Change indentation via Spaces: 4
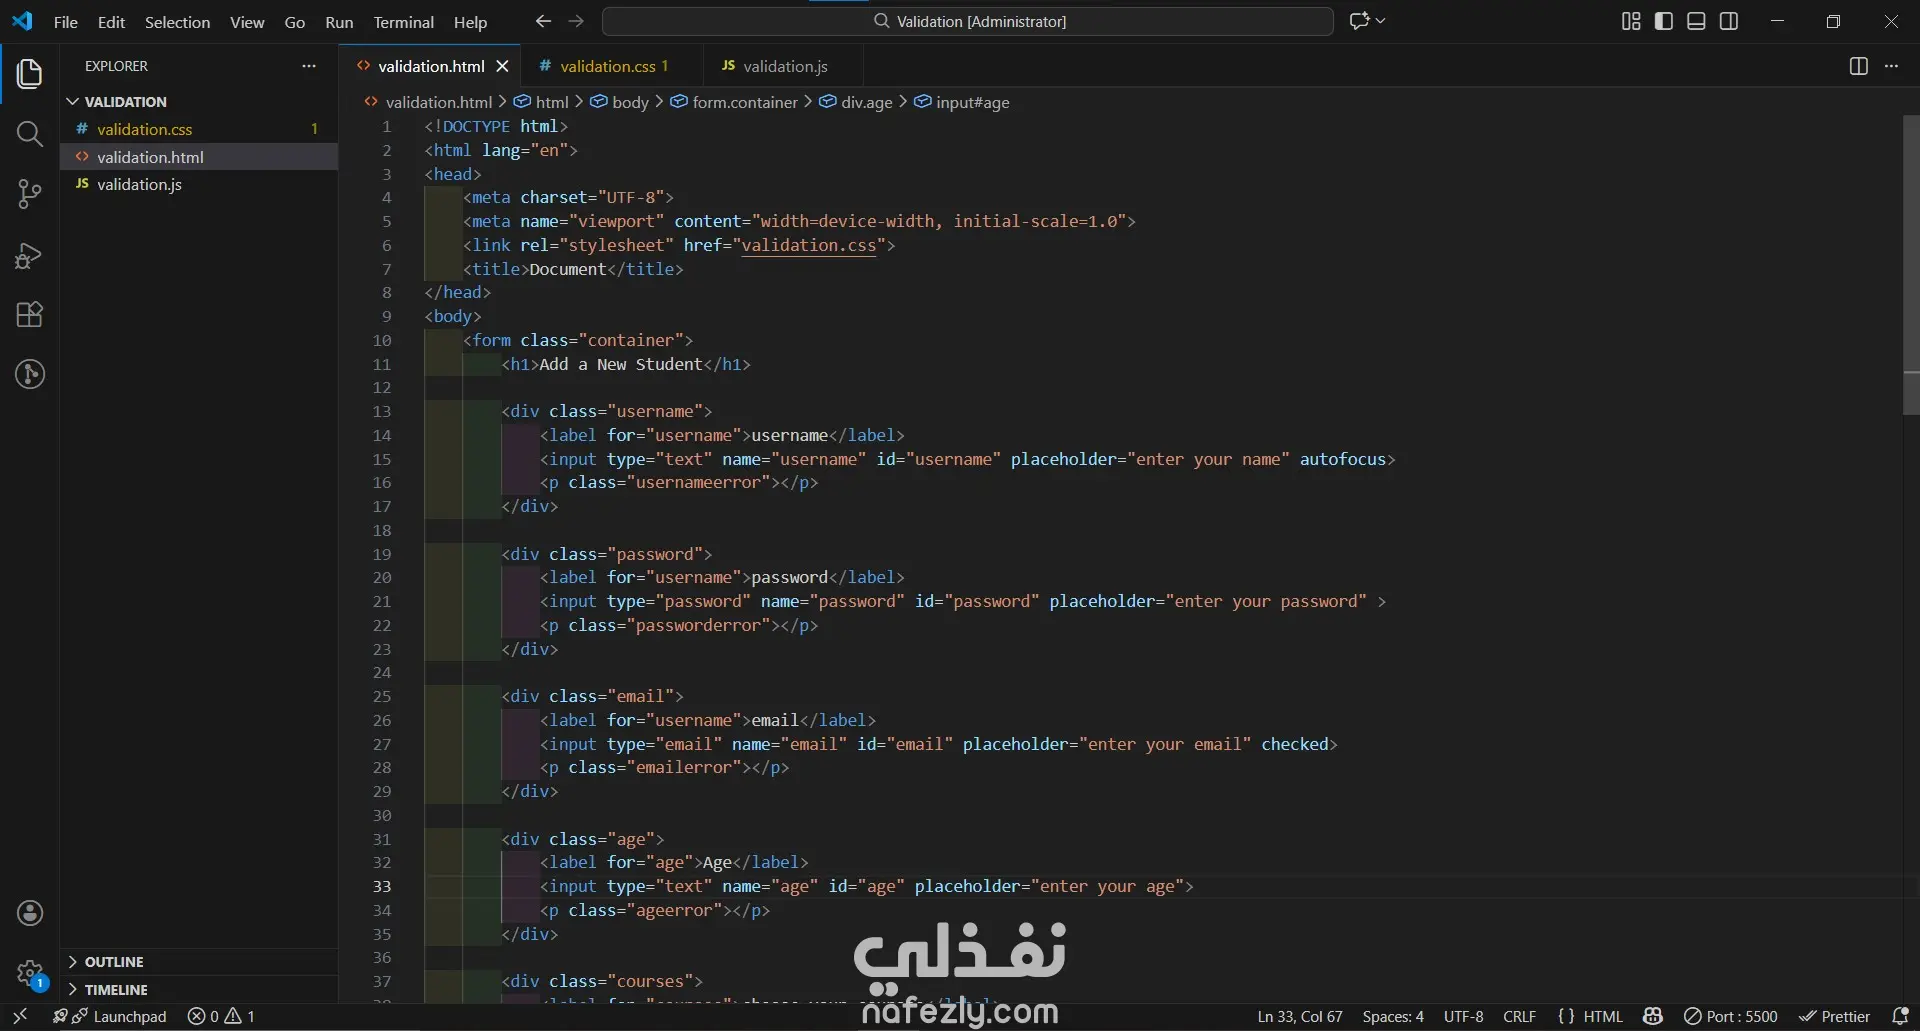This screenshot has width=1920, height=1031. click(x=1393, y=1016)
